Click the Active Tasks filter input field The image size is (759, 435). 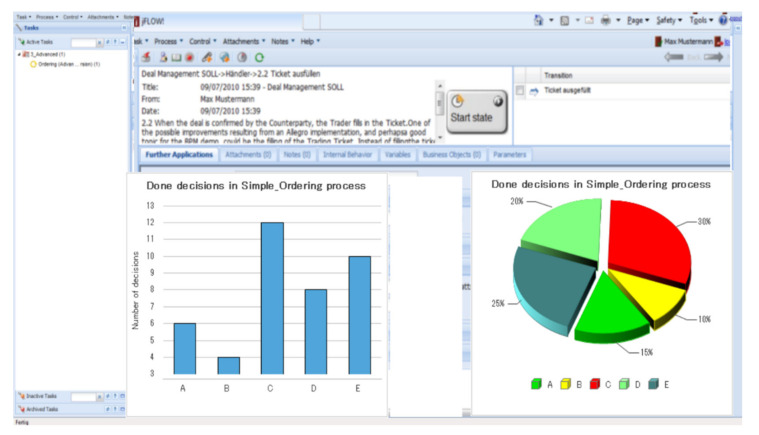click(x=82, y=42)
